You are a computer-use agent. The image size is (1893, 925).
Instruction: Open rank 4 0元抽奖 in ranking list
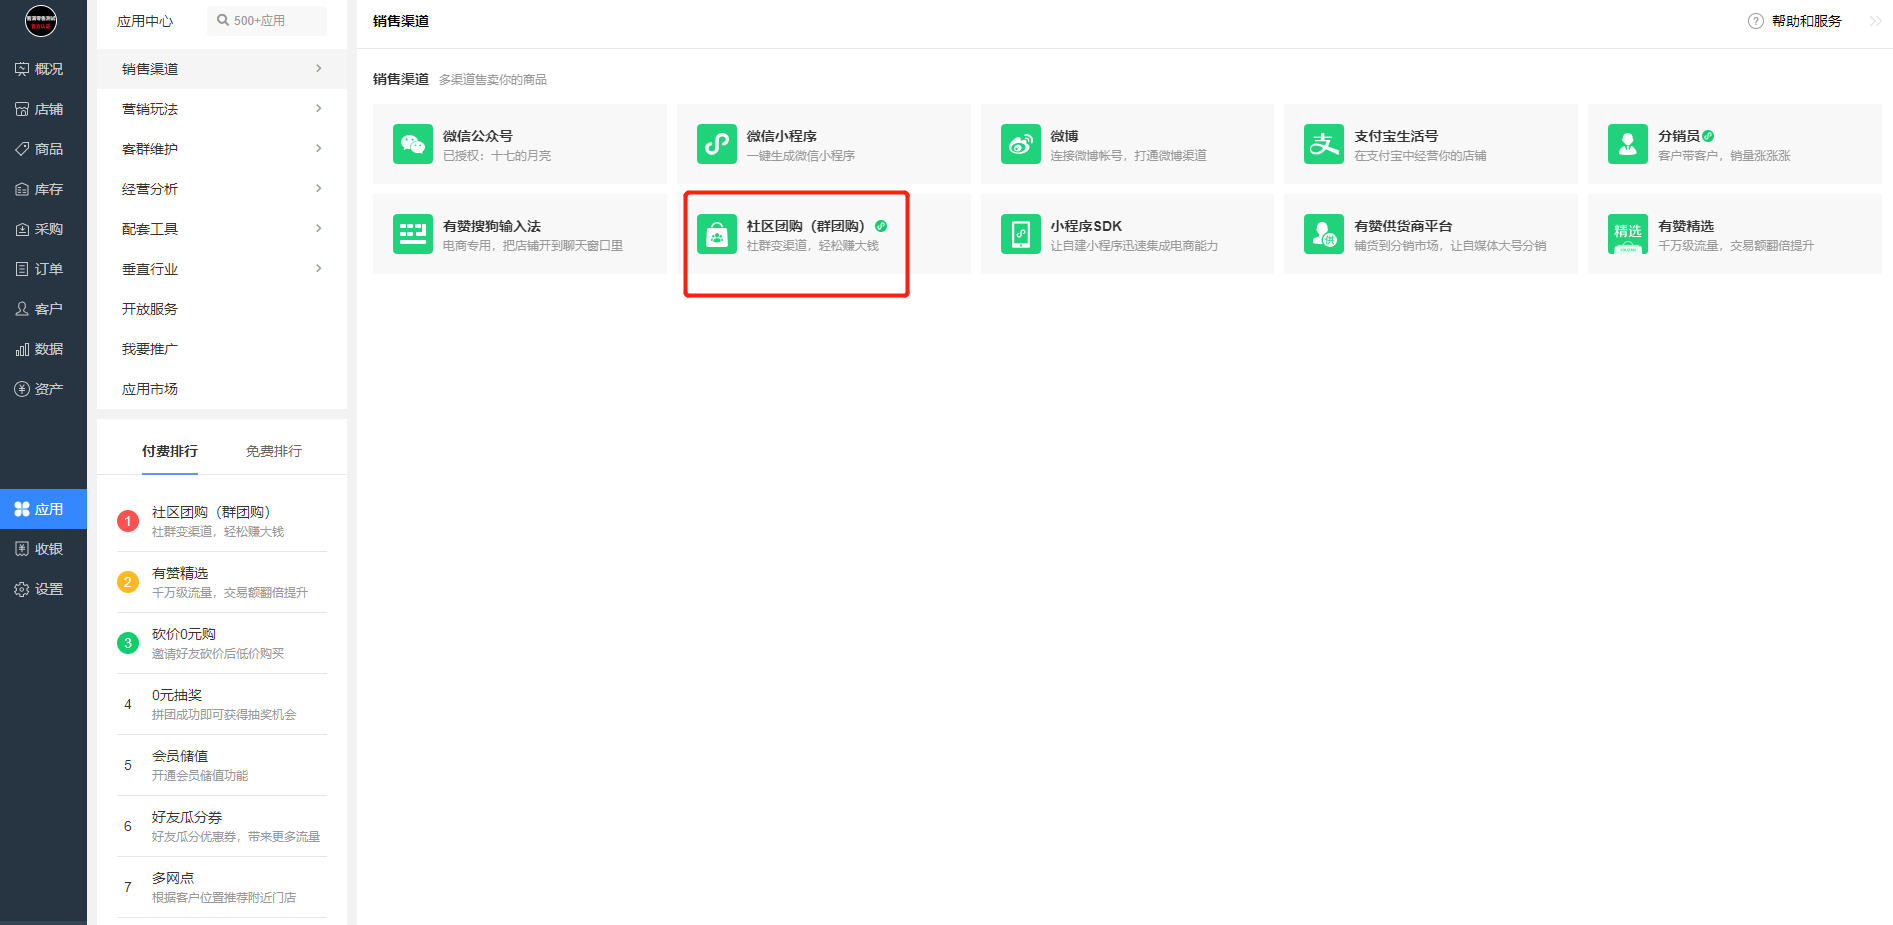click(x=222, y=704)
